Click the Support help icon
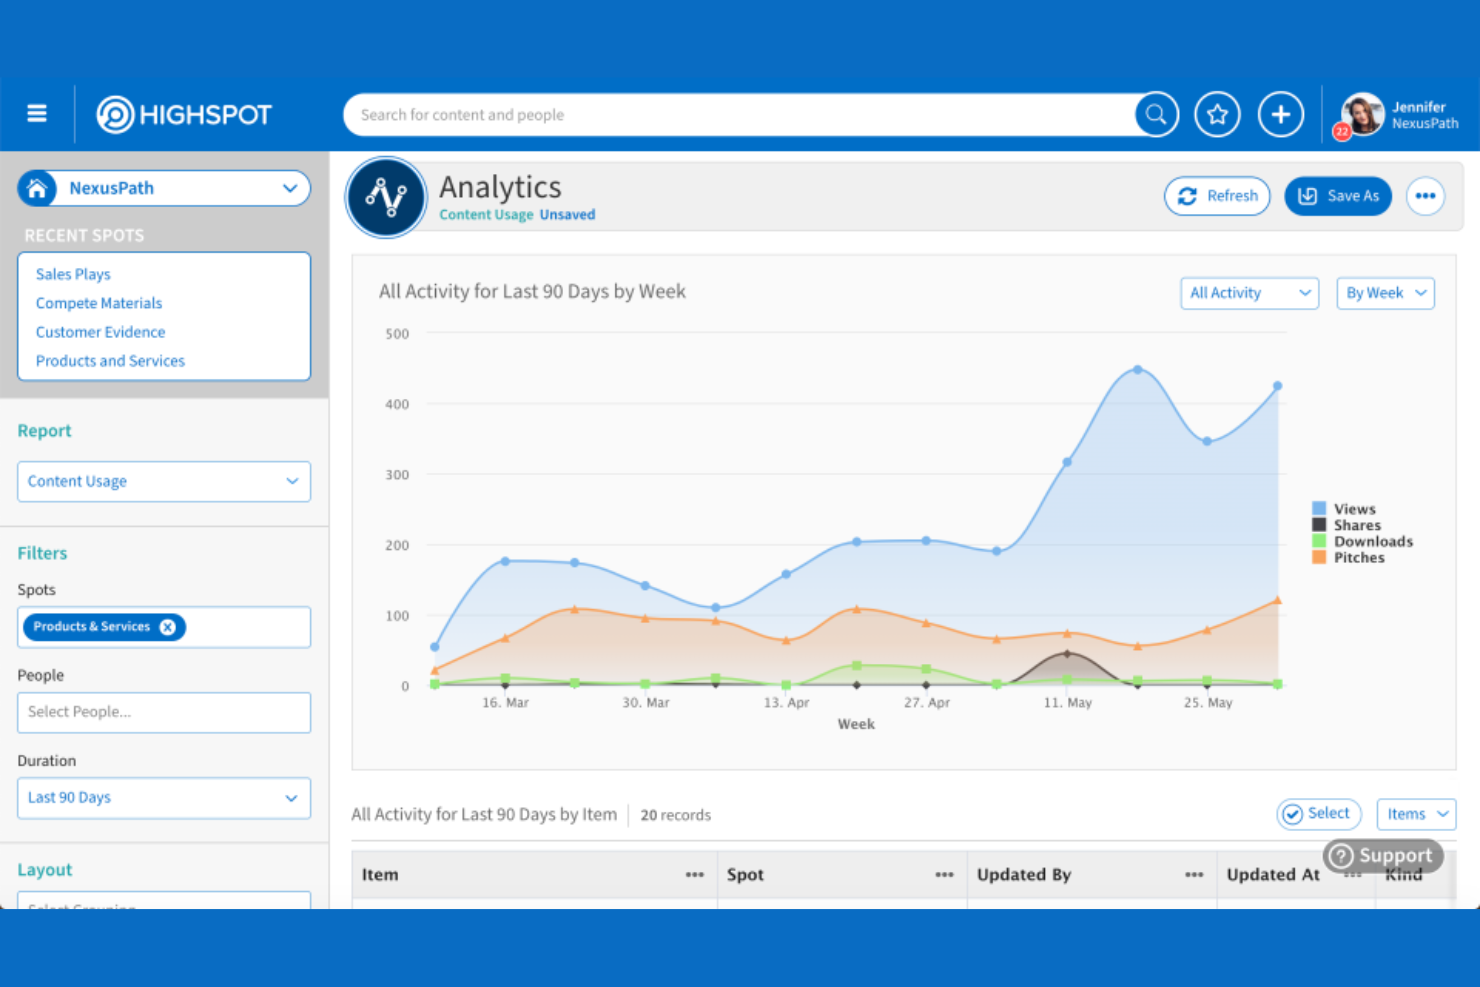This screenshot has height=987, width=1480. pyautogui.click(x=1341, y=855)
